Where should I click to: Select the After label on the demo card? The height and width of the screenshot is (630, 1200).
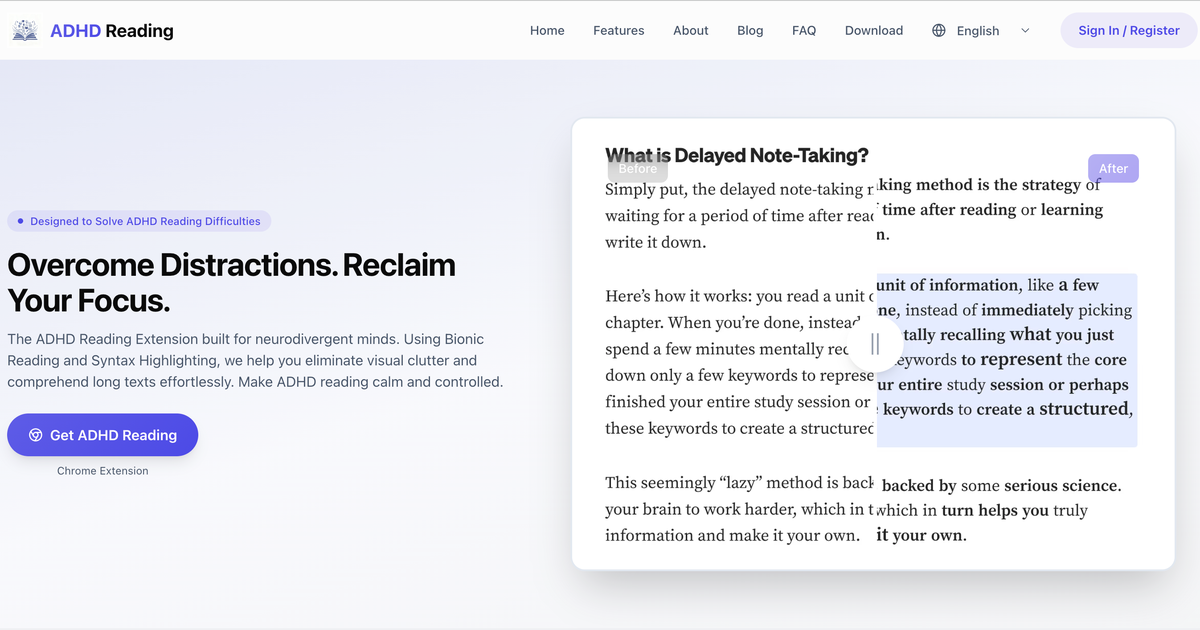1113,168
